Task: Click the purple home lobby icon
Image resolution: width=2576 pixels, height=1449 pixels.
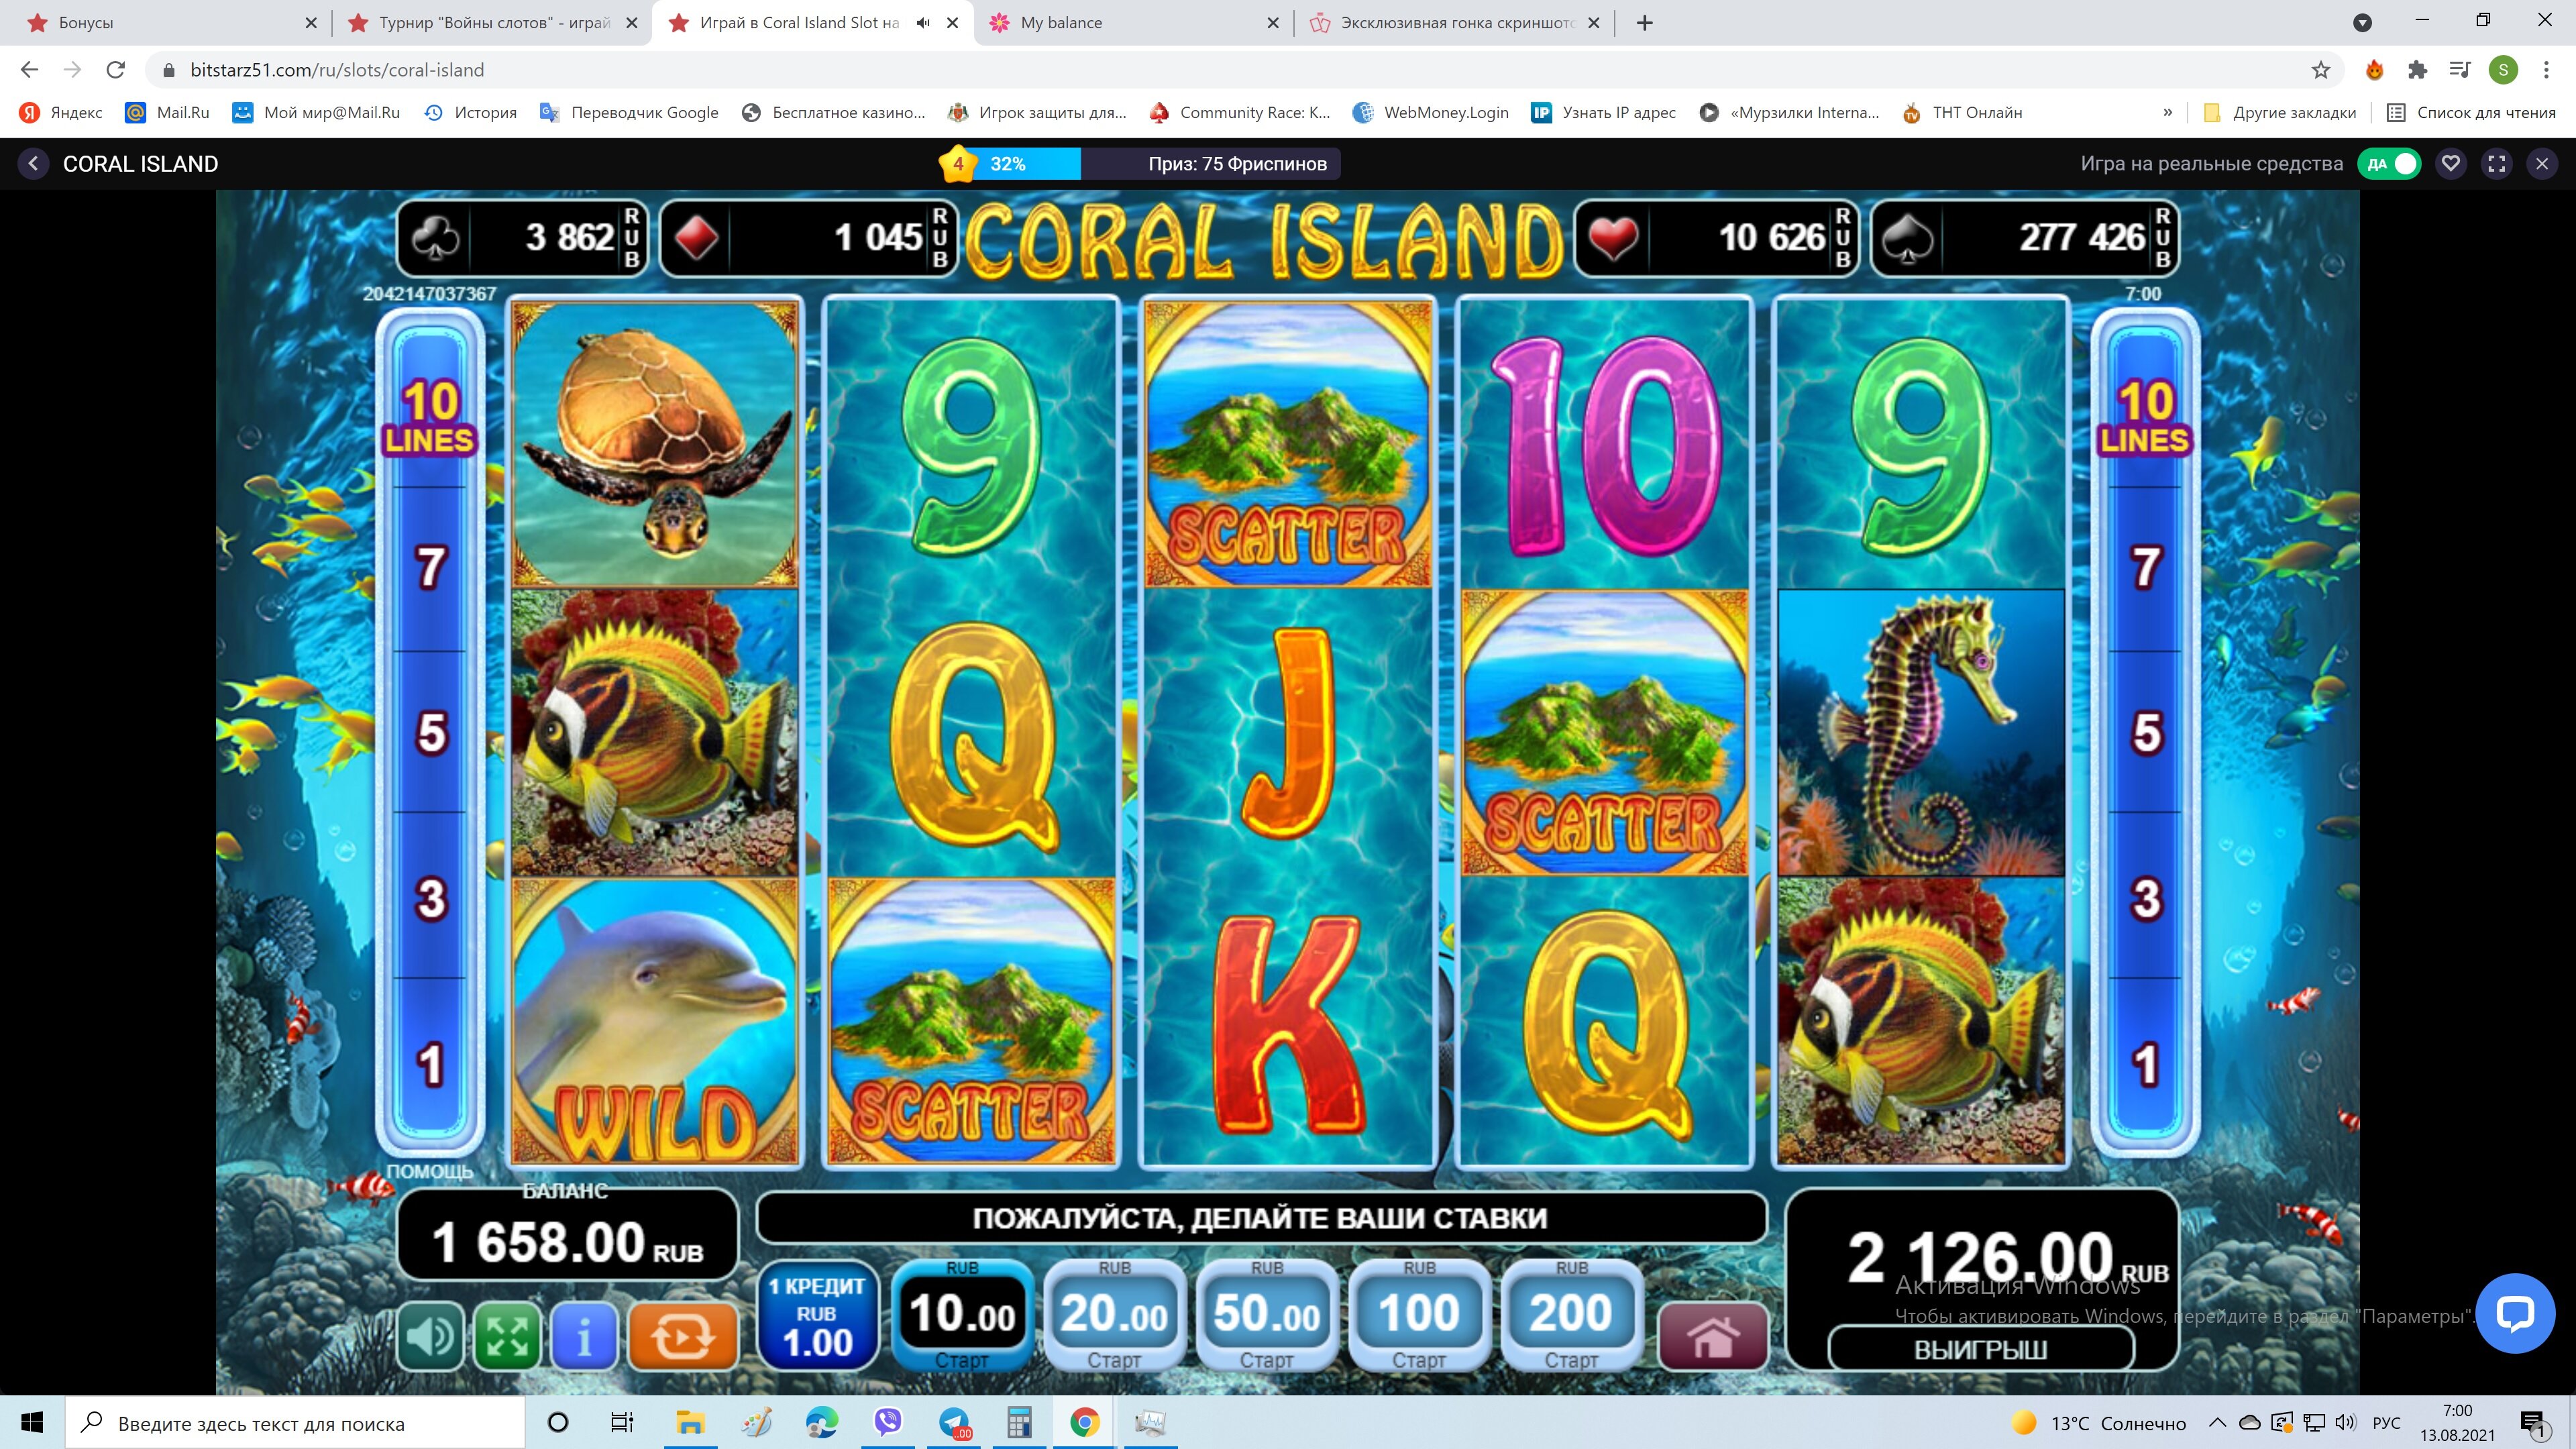Action: click(1712, 1336)
